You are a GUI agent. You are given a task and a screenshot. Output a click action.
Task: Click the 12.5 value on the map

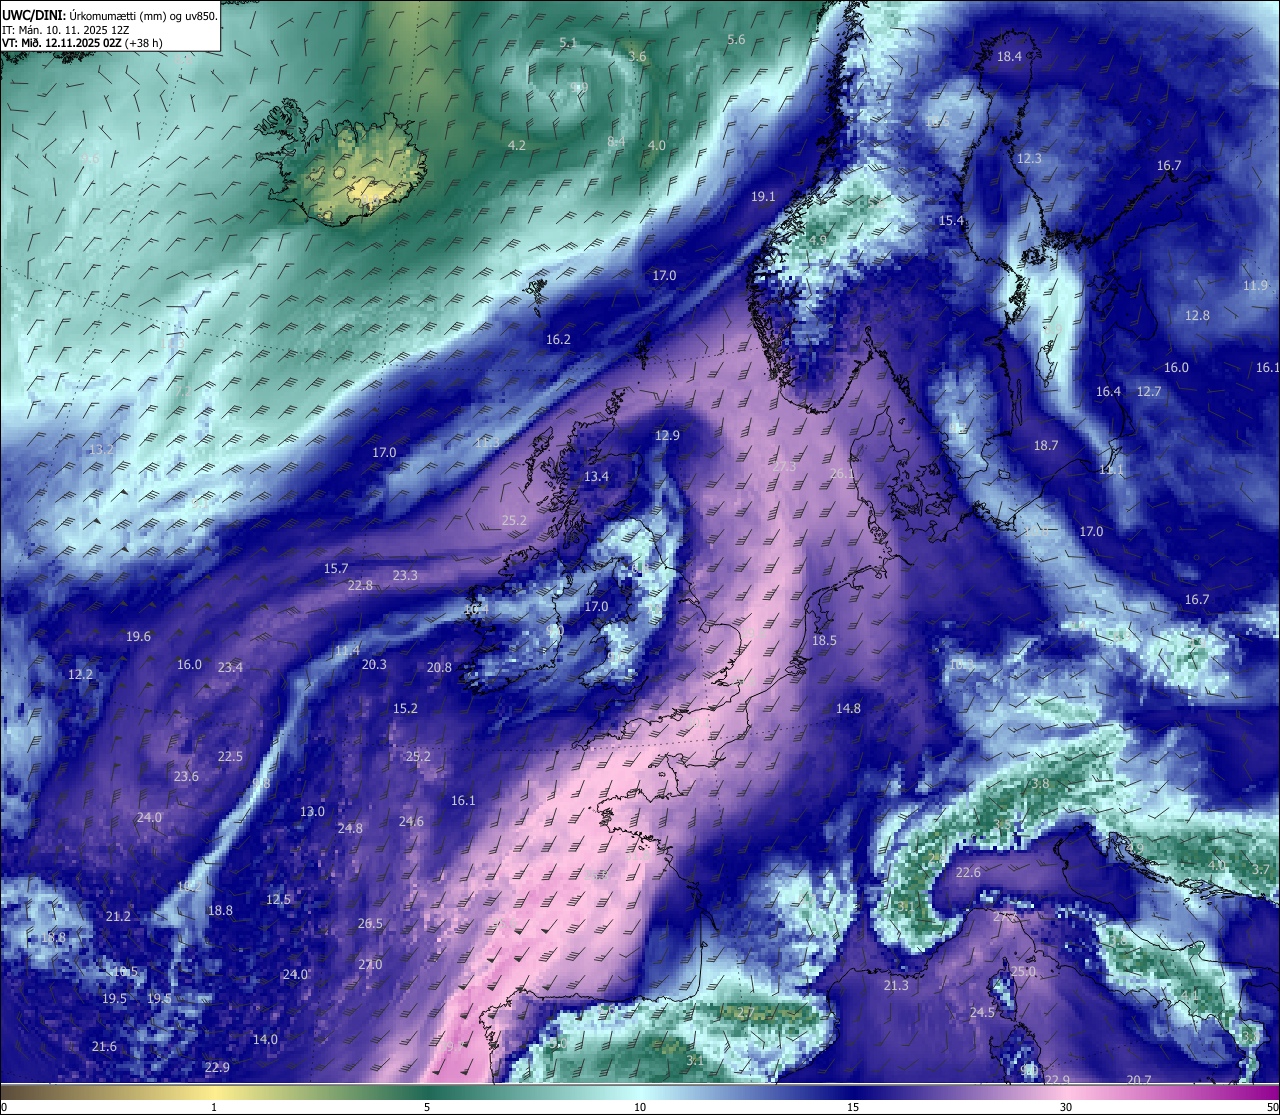click(278, 900)
